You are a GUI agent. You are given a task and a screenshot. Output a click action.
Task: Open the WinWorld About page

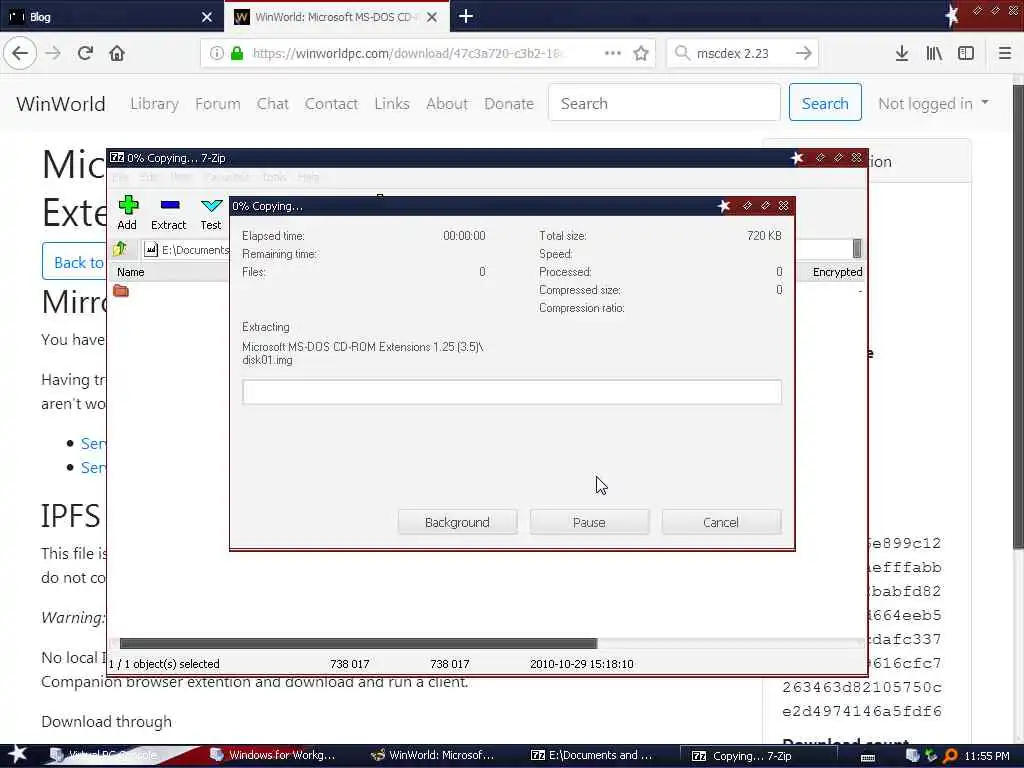pos(447,103)
